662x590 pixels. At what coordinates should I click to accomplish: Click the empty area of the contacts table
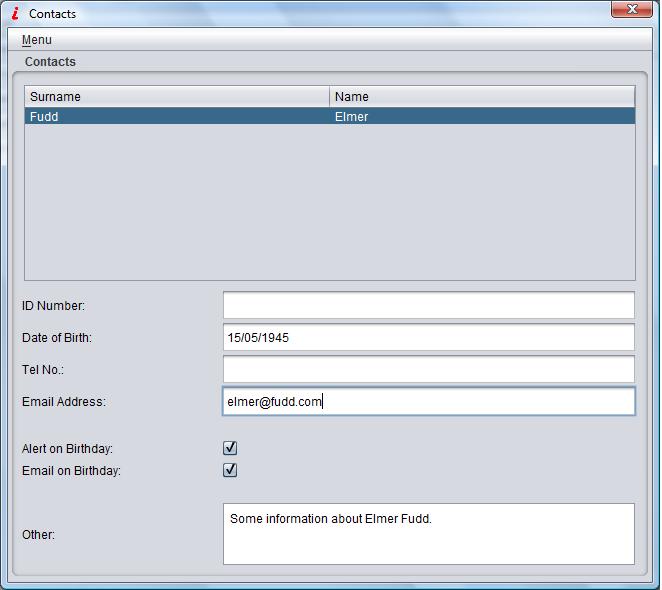point(329,202)
